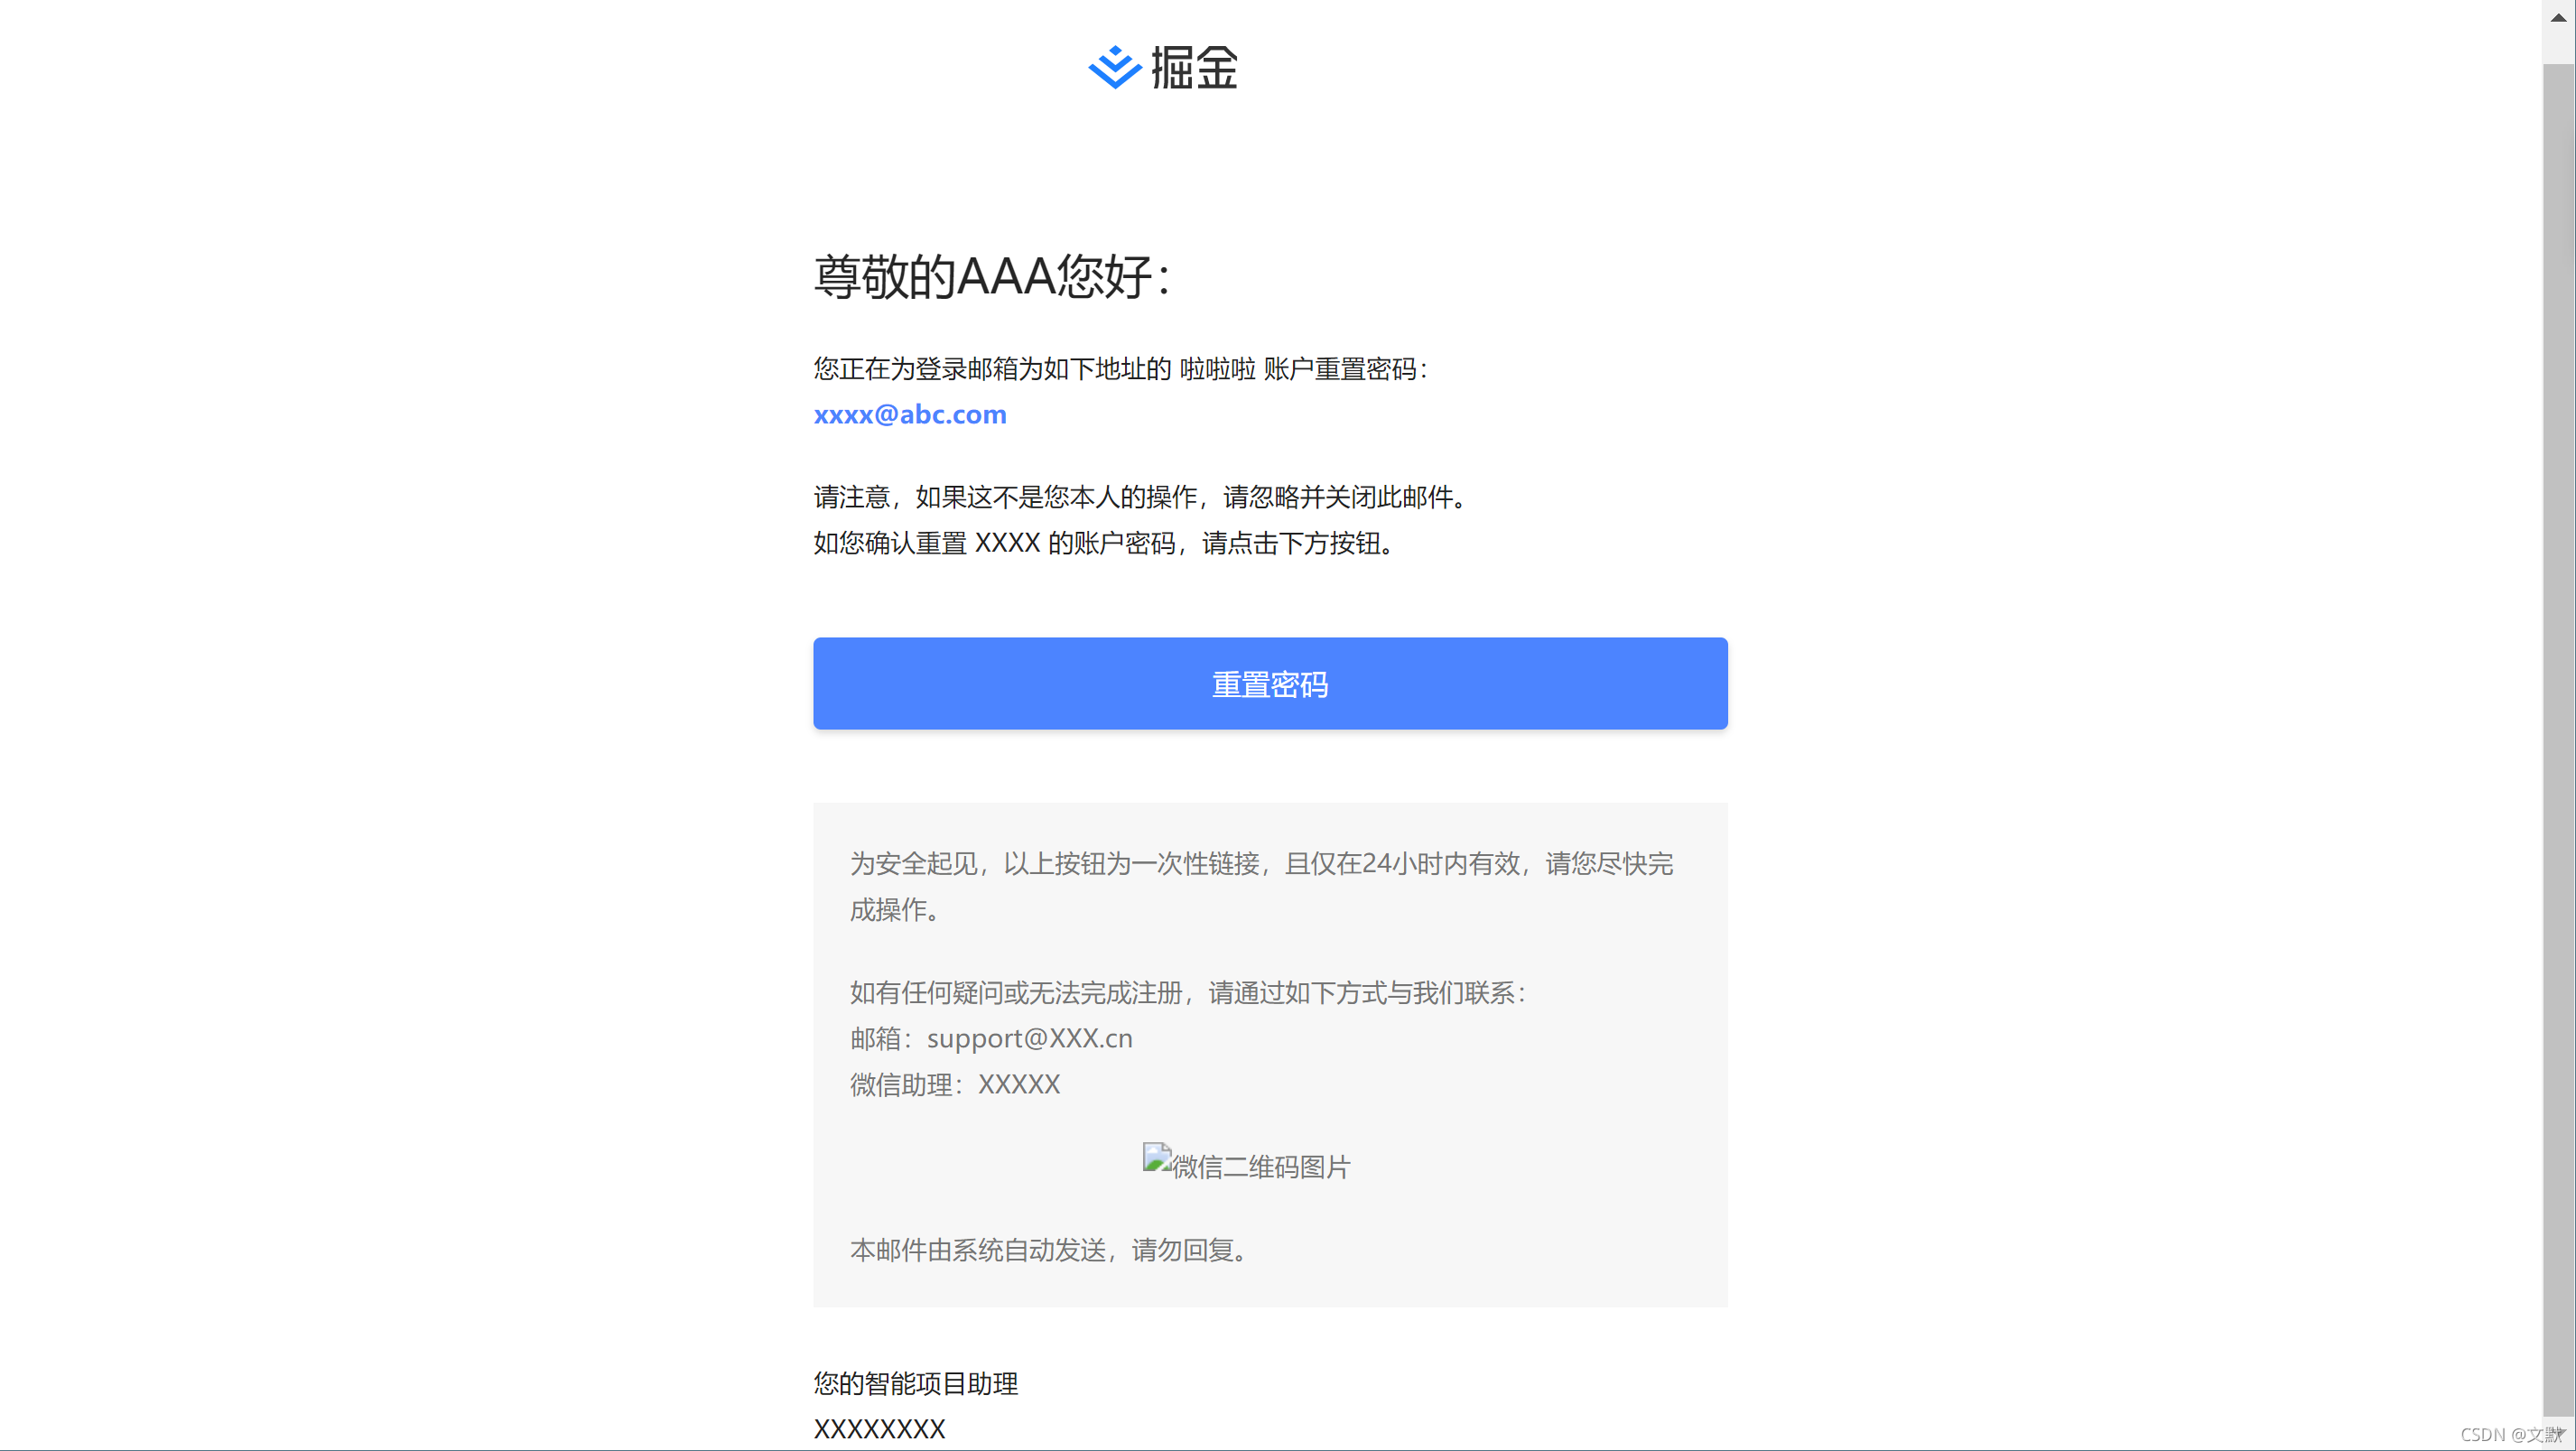Click the 重置密码 button
The image size is (2576, 1451).
tap(1270, 683)
